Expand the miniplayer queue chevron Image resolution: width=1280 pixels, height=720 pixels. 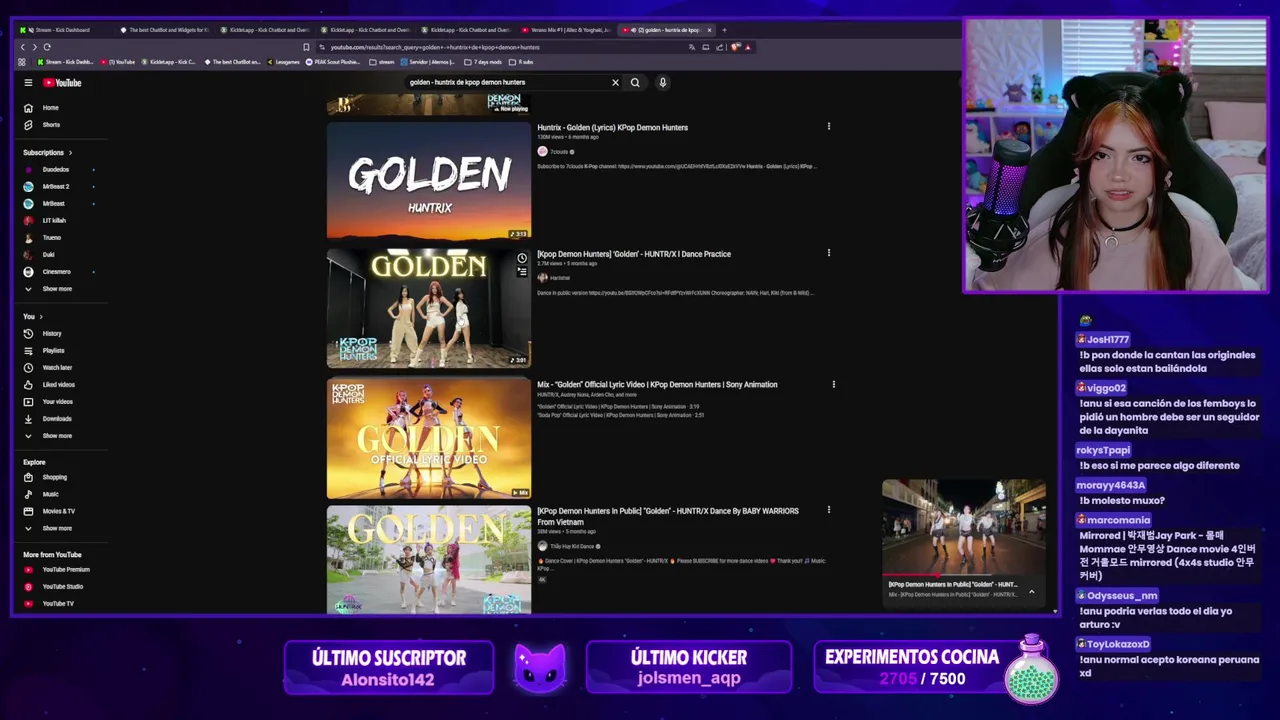1031,592
